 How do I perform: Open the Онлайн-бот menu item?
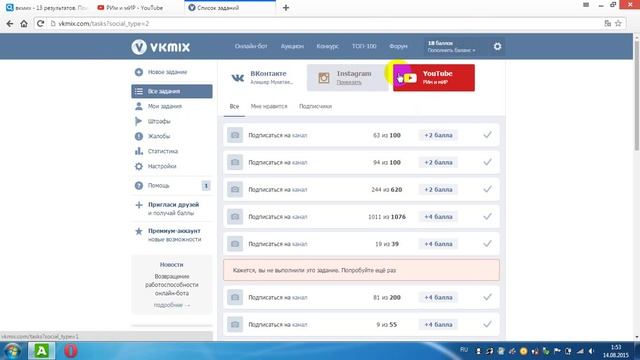point(251,47)
